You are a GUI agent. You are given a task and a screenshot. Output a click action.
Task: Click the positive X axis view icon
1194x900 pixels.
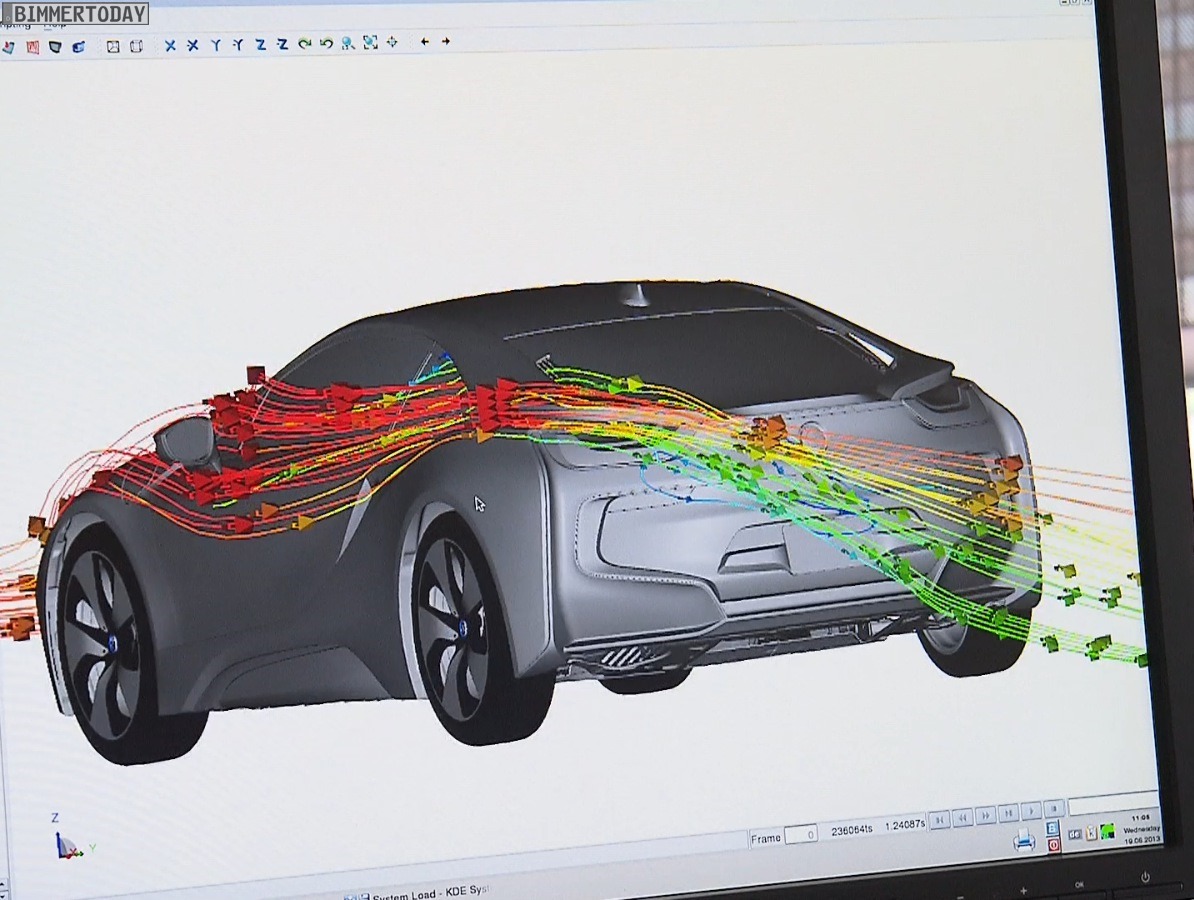pyautogui.click(x=170, y=45)
